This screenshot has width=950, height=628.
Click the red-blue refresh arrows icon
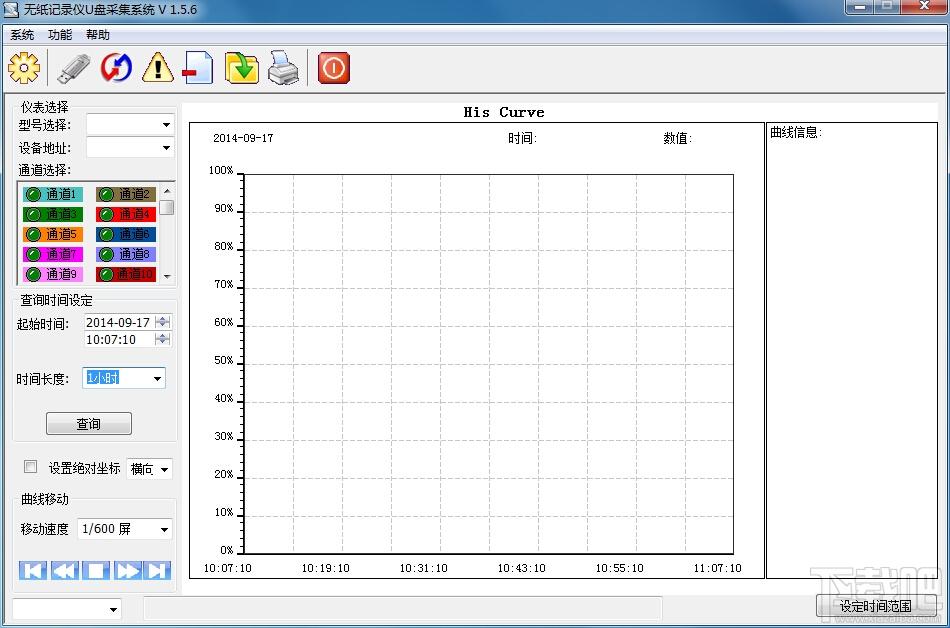coord(116,67)
